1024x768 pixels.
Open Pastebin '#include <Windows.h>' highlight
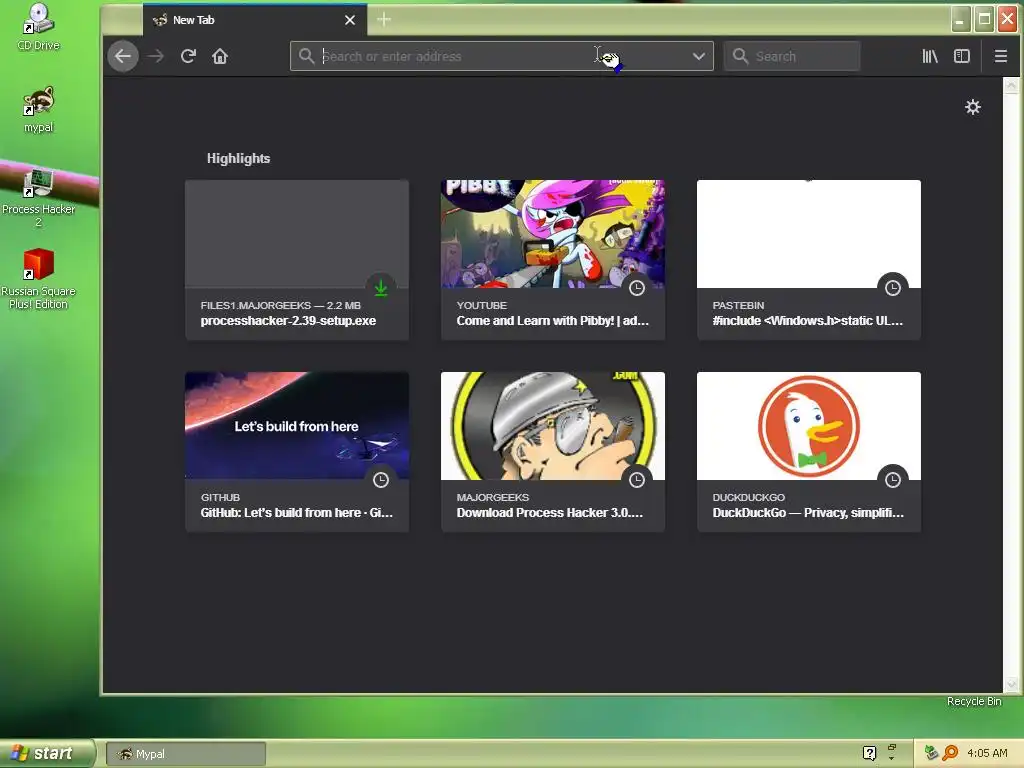click(809, 260)
